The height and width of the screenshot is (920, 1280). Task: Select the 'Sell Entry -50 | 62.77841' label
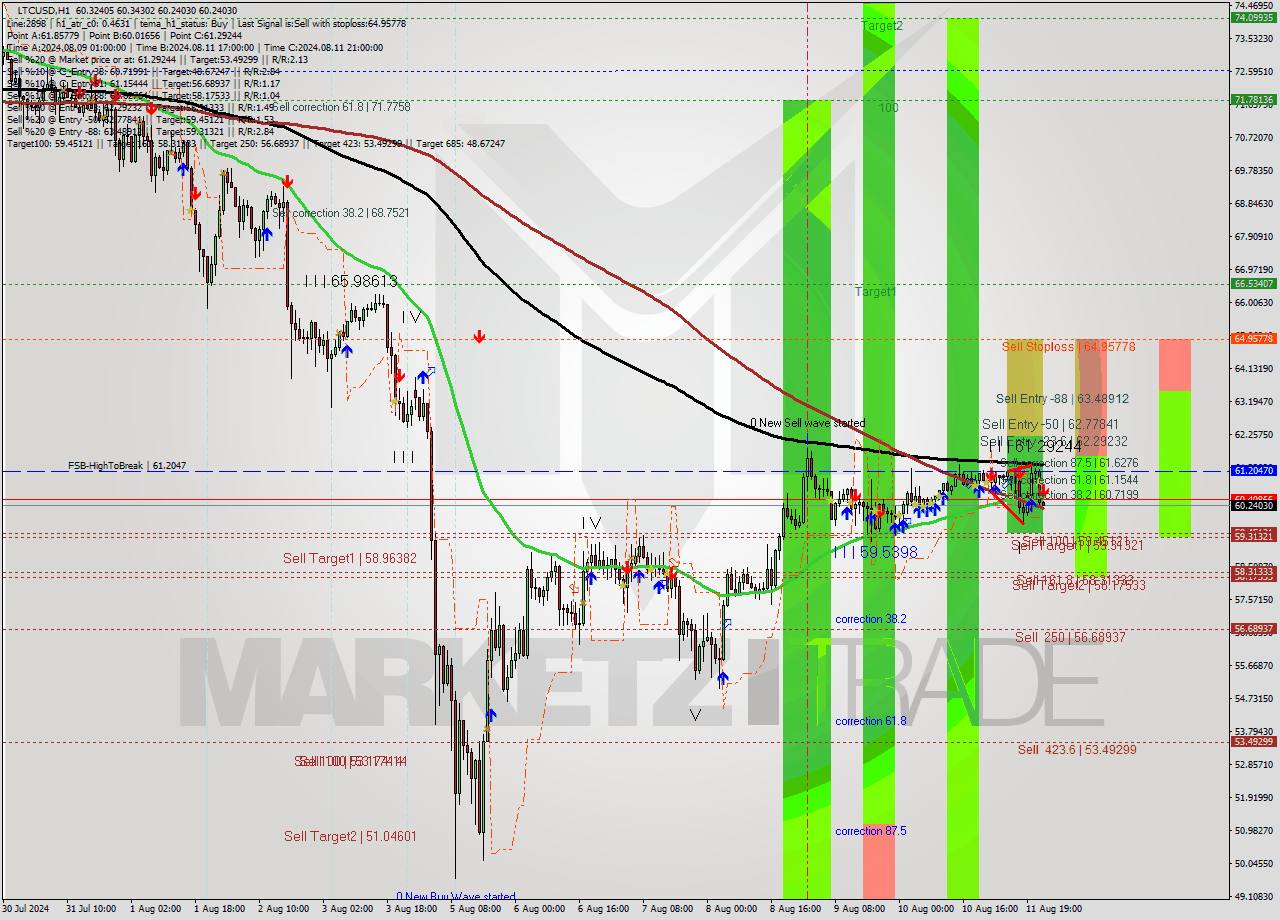[1048, 424]
